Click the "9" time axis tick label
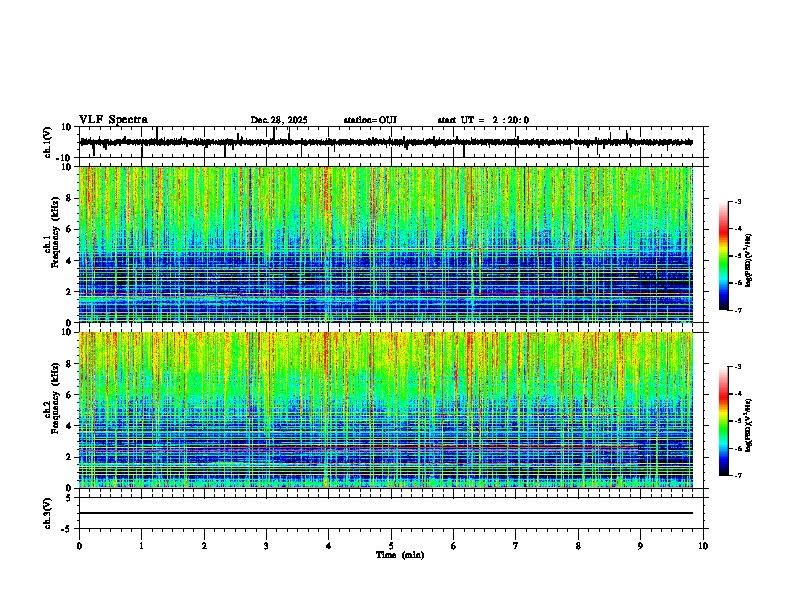Screen dimensions: 792x612 click(x=640, y=546)
